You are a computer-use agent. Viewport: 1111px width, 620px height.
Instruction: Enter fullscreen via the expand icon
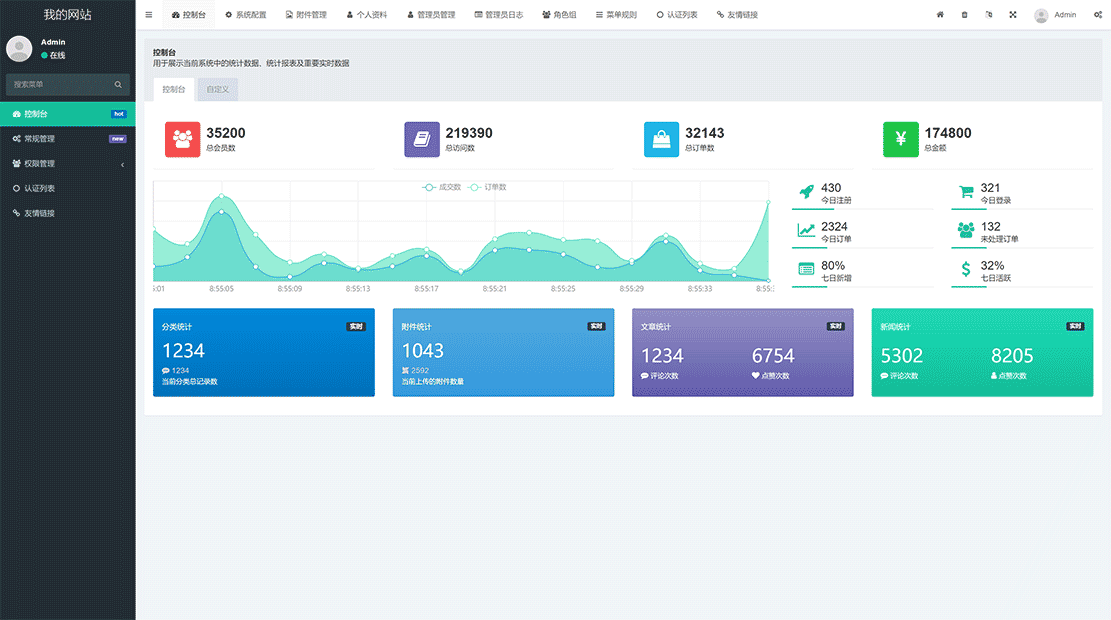1012,14
